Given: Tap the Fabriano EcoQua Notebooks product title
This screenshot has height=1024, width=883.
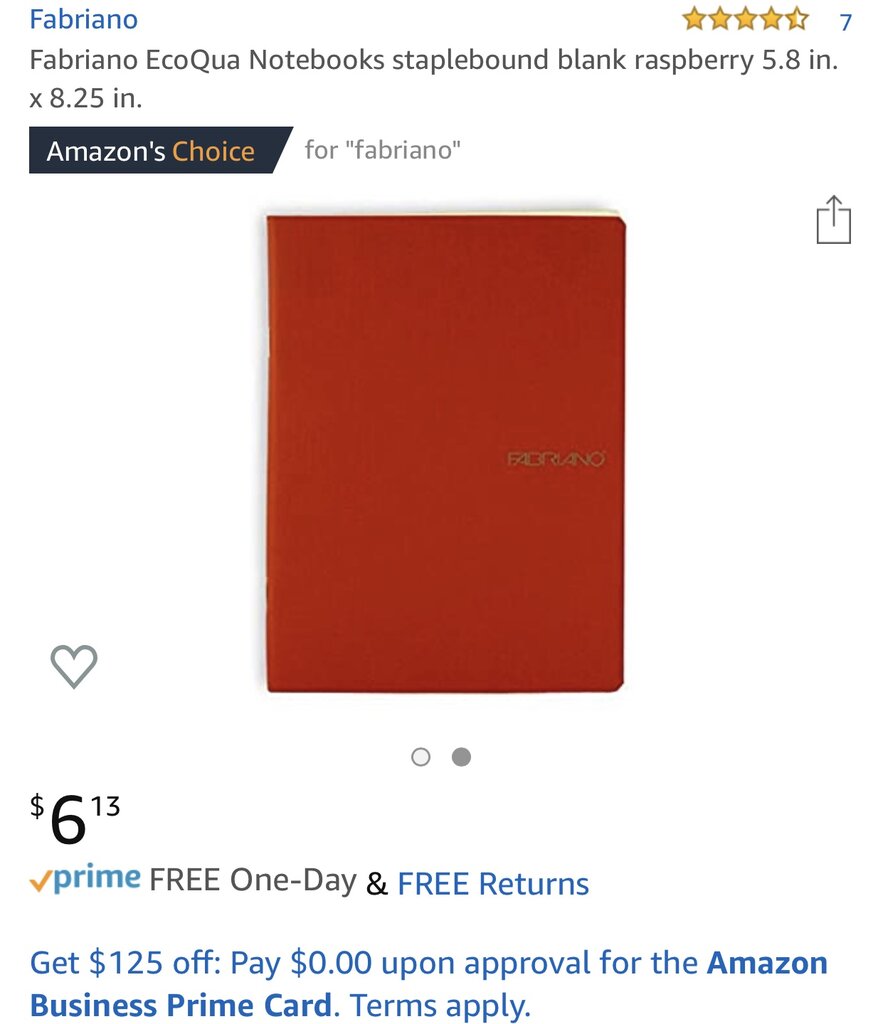Looking at the screenshot, I should tap(434, 78).
